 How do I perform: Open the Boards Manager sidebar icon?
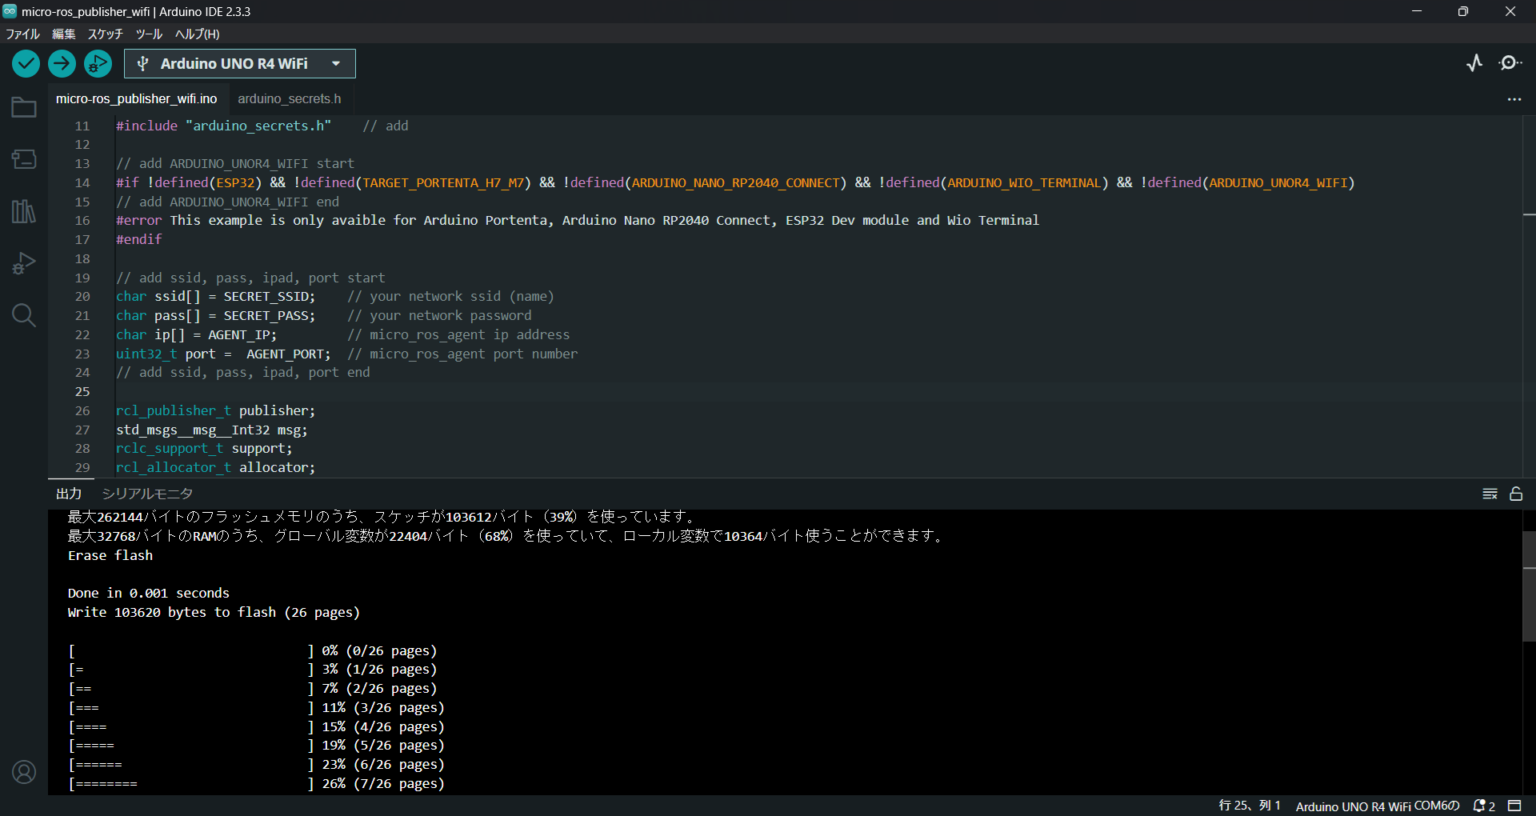click(x=24, y=159)
